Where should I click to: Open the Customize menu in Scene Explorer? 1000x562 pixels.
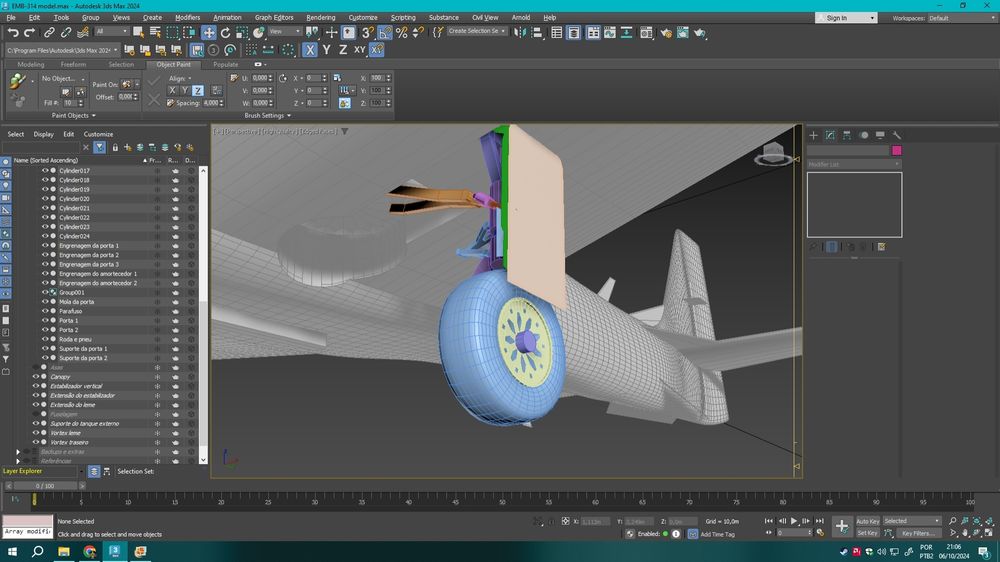(98, 134)
